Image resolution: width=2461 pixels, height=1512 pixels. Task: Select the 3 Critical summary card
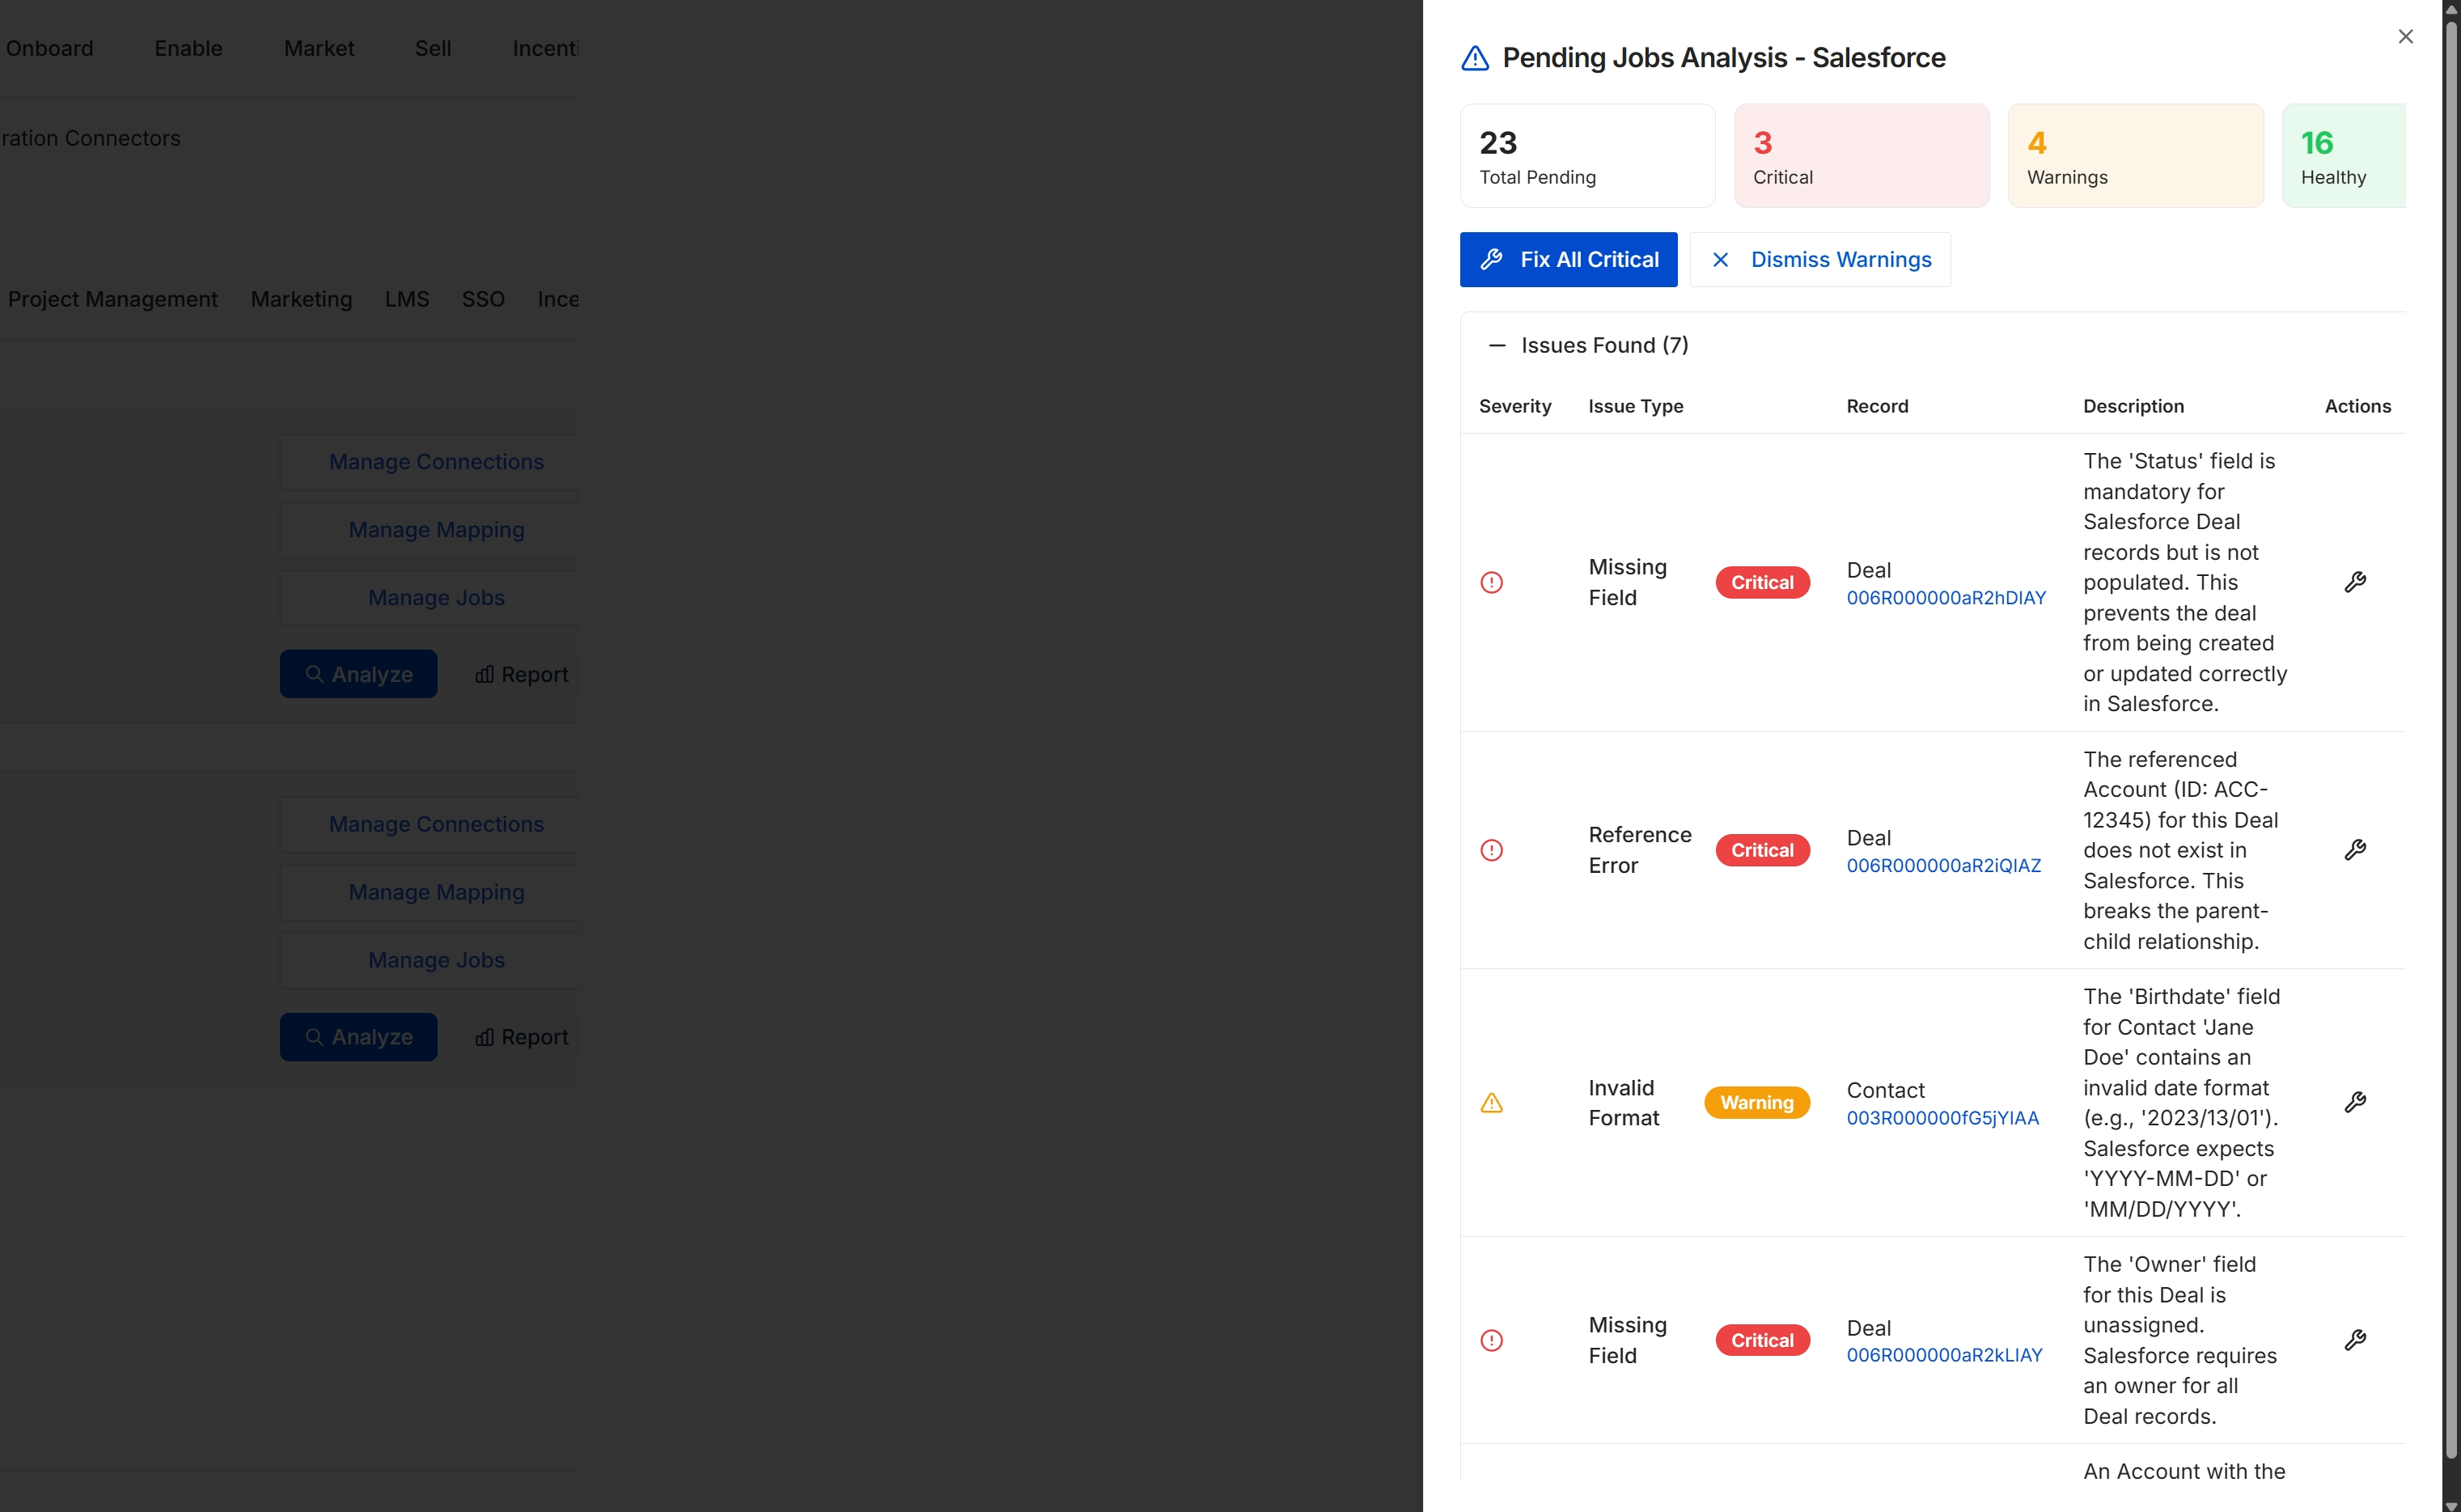click(1861, 156)
